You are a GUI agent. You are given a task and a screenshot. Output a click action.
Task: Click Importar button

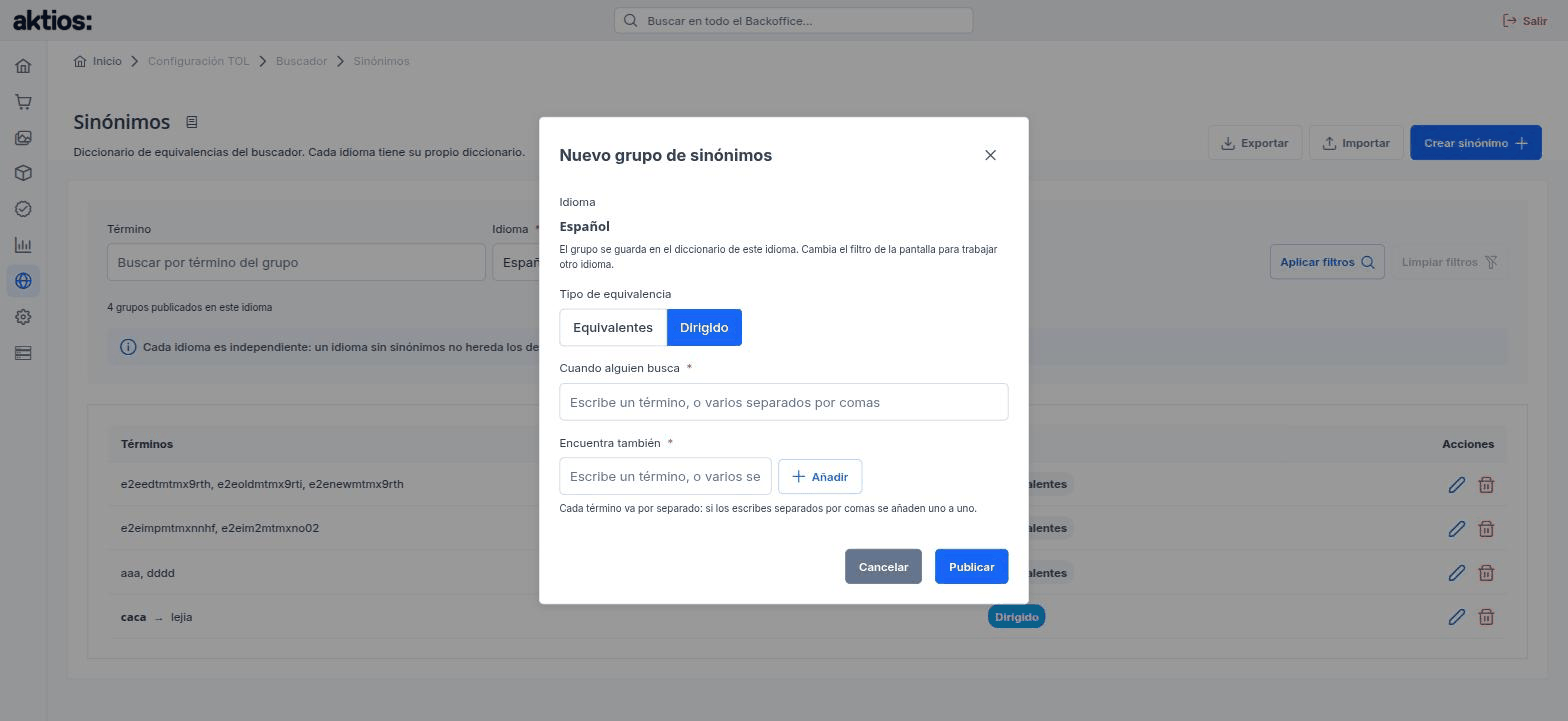1356,143
